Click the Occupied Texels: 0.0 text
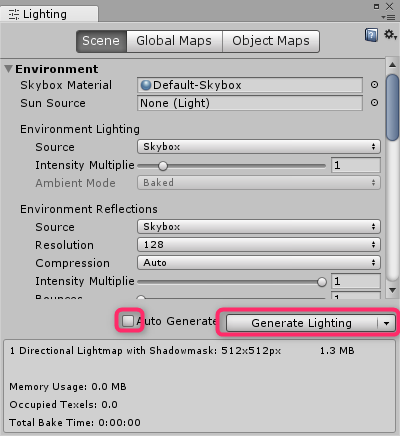This screenshot has height=436, width=400. pyautogui.click(x=63, y=405)
